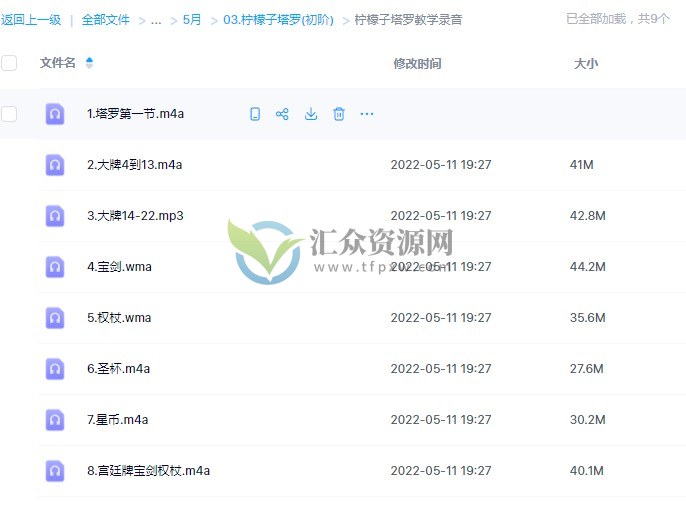This screenshot has width=686, height=505.
Task: Open the more options ellipsis on first row
Action: click(367, 114)
